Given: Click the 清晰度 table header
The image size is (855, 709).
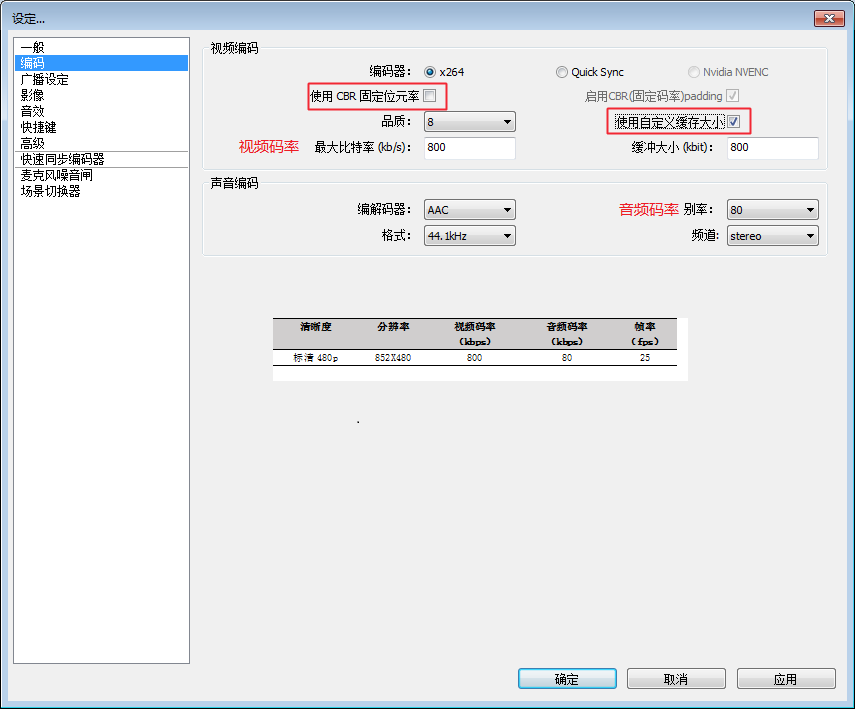Looking at the screenshot, I should coord(316,327).
